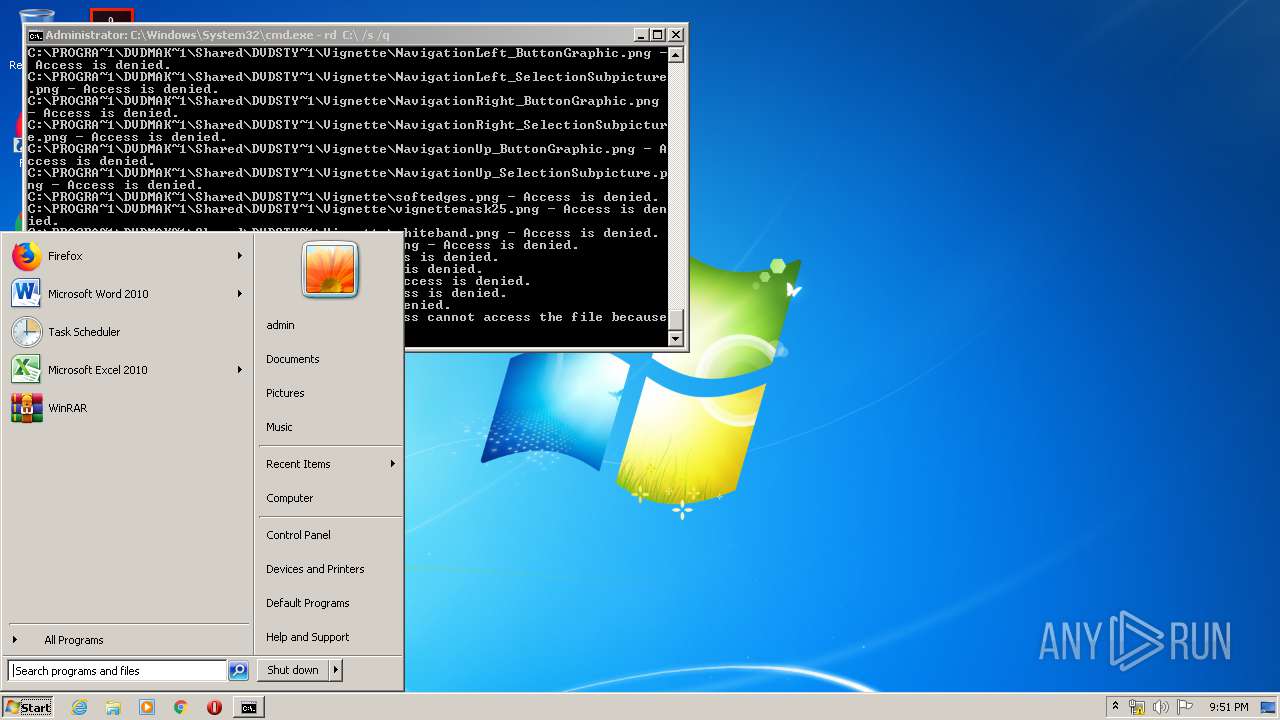Expand the Firefox jump list arrow
This screenshot has width=1280, height=720.
(240, 256)
